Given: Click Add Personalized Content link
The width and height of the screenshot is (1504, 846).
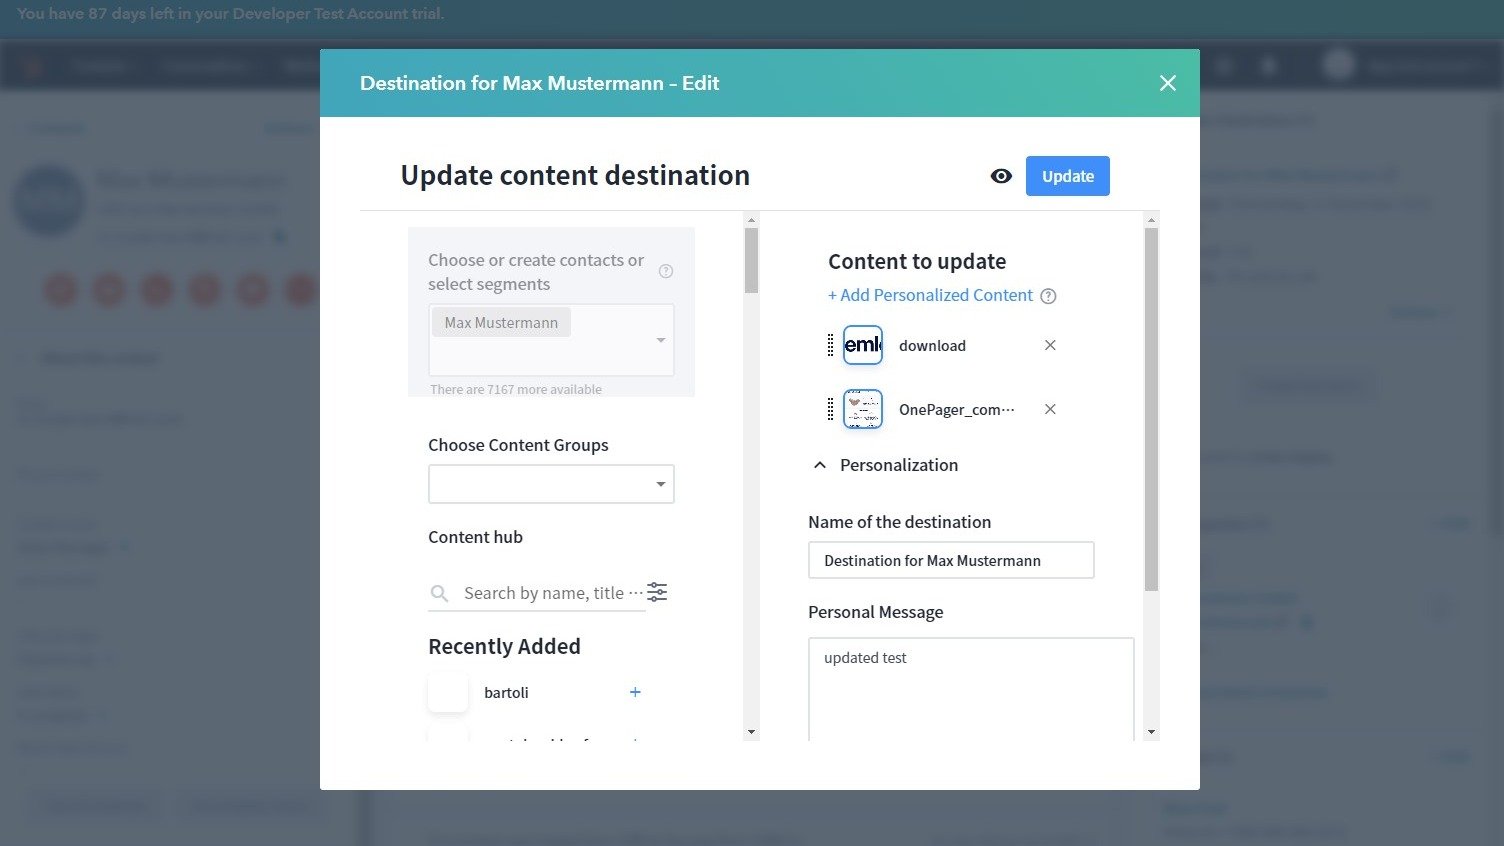Looking at the screenshot, I should (x=930, y=295).
